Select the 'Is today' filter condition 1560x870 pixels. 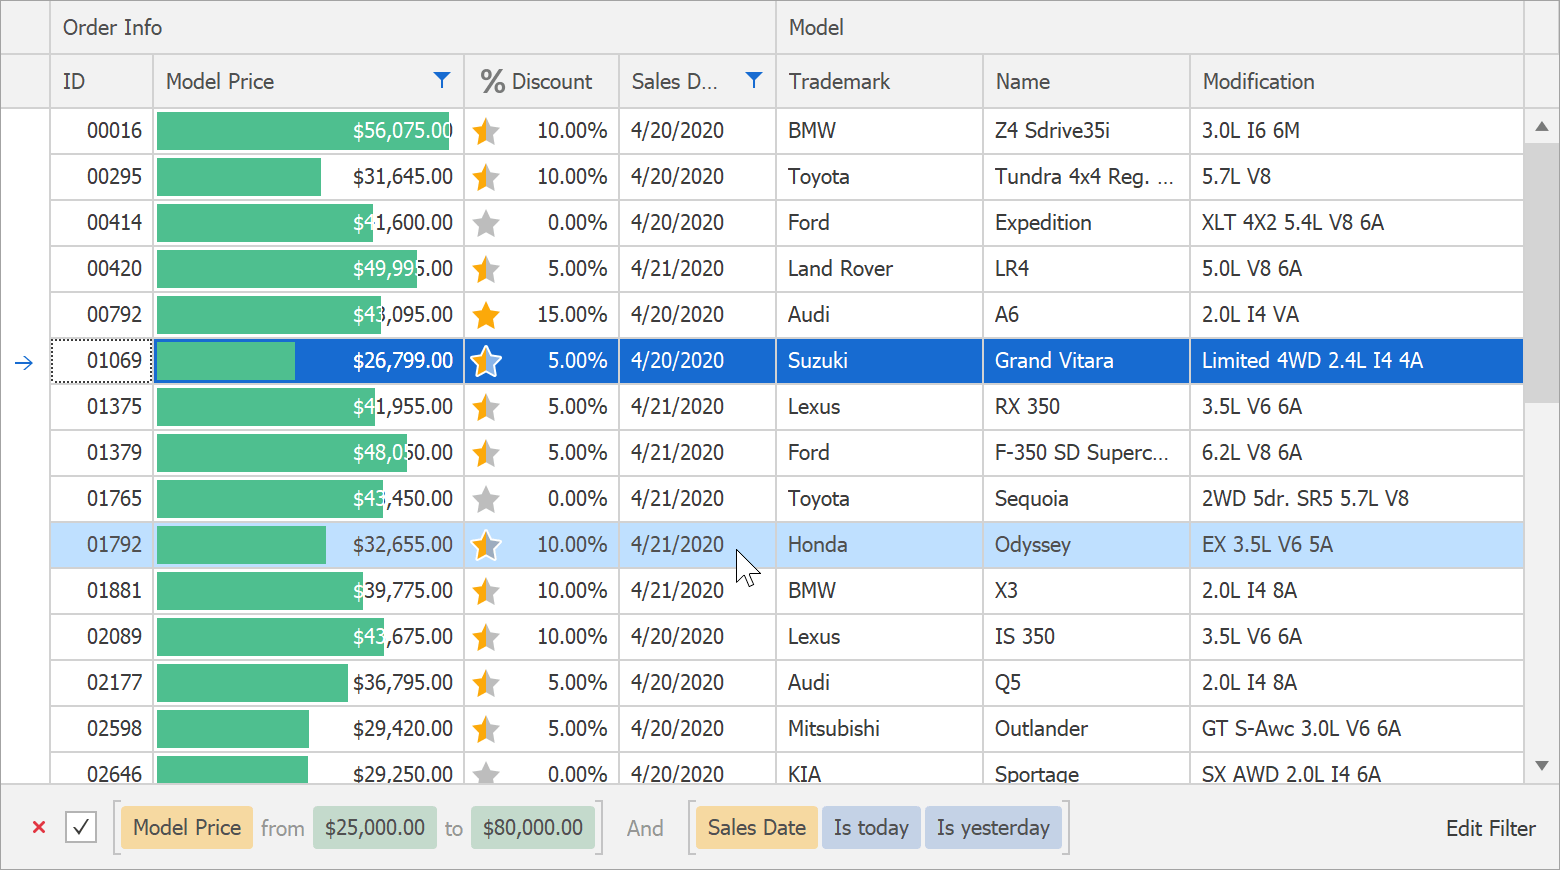coord(870,827)
